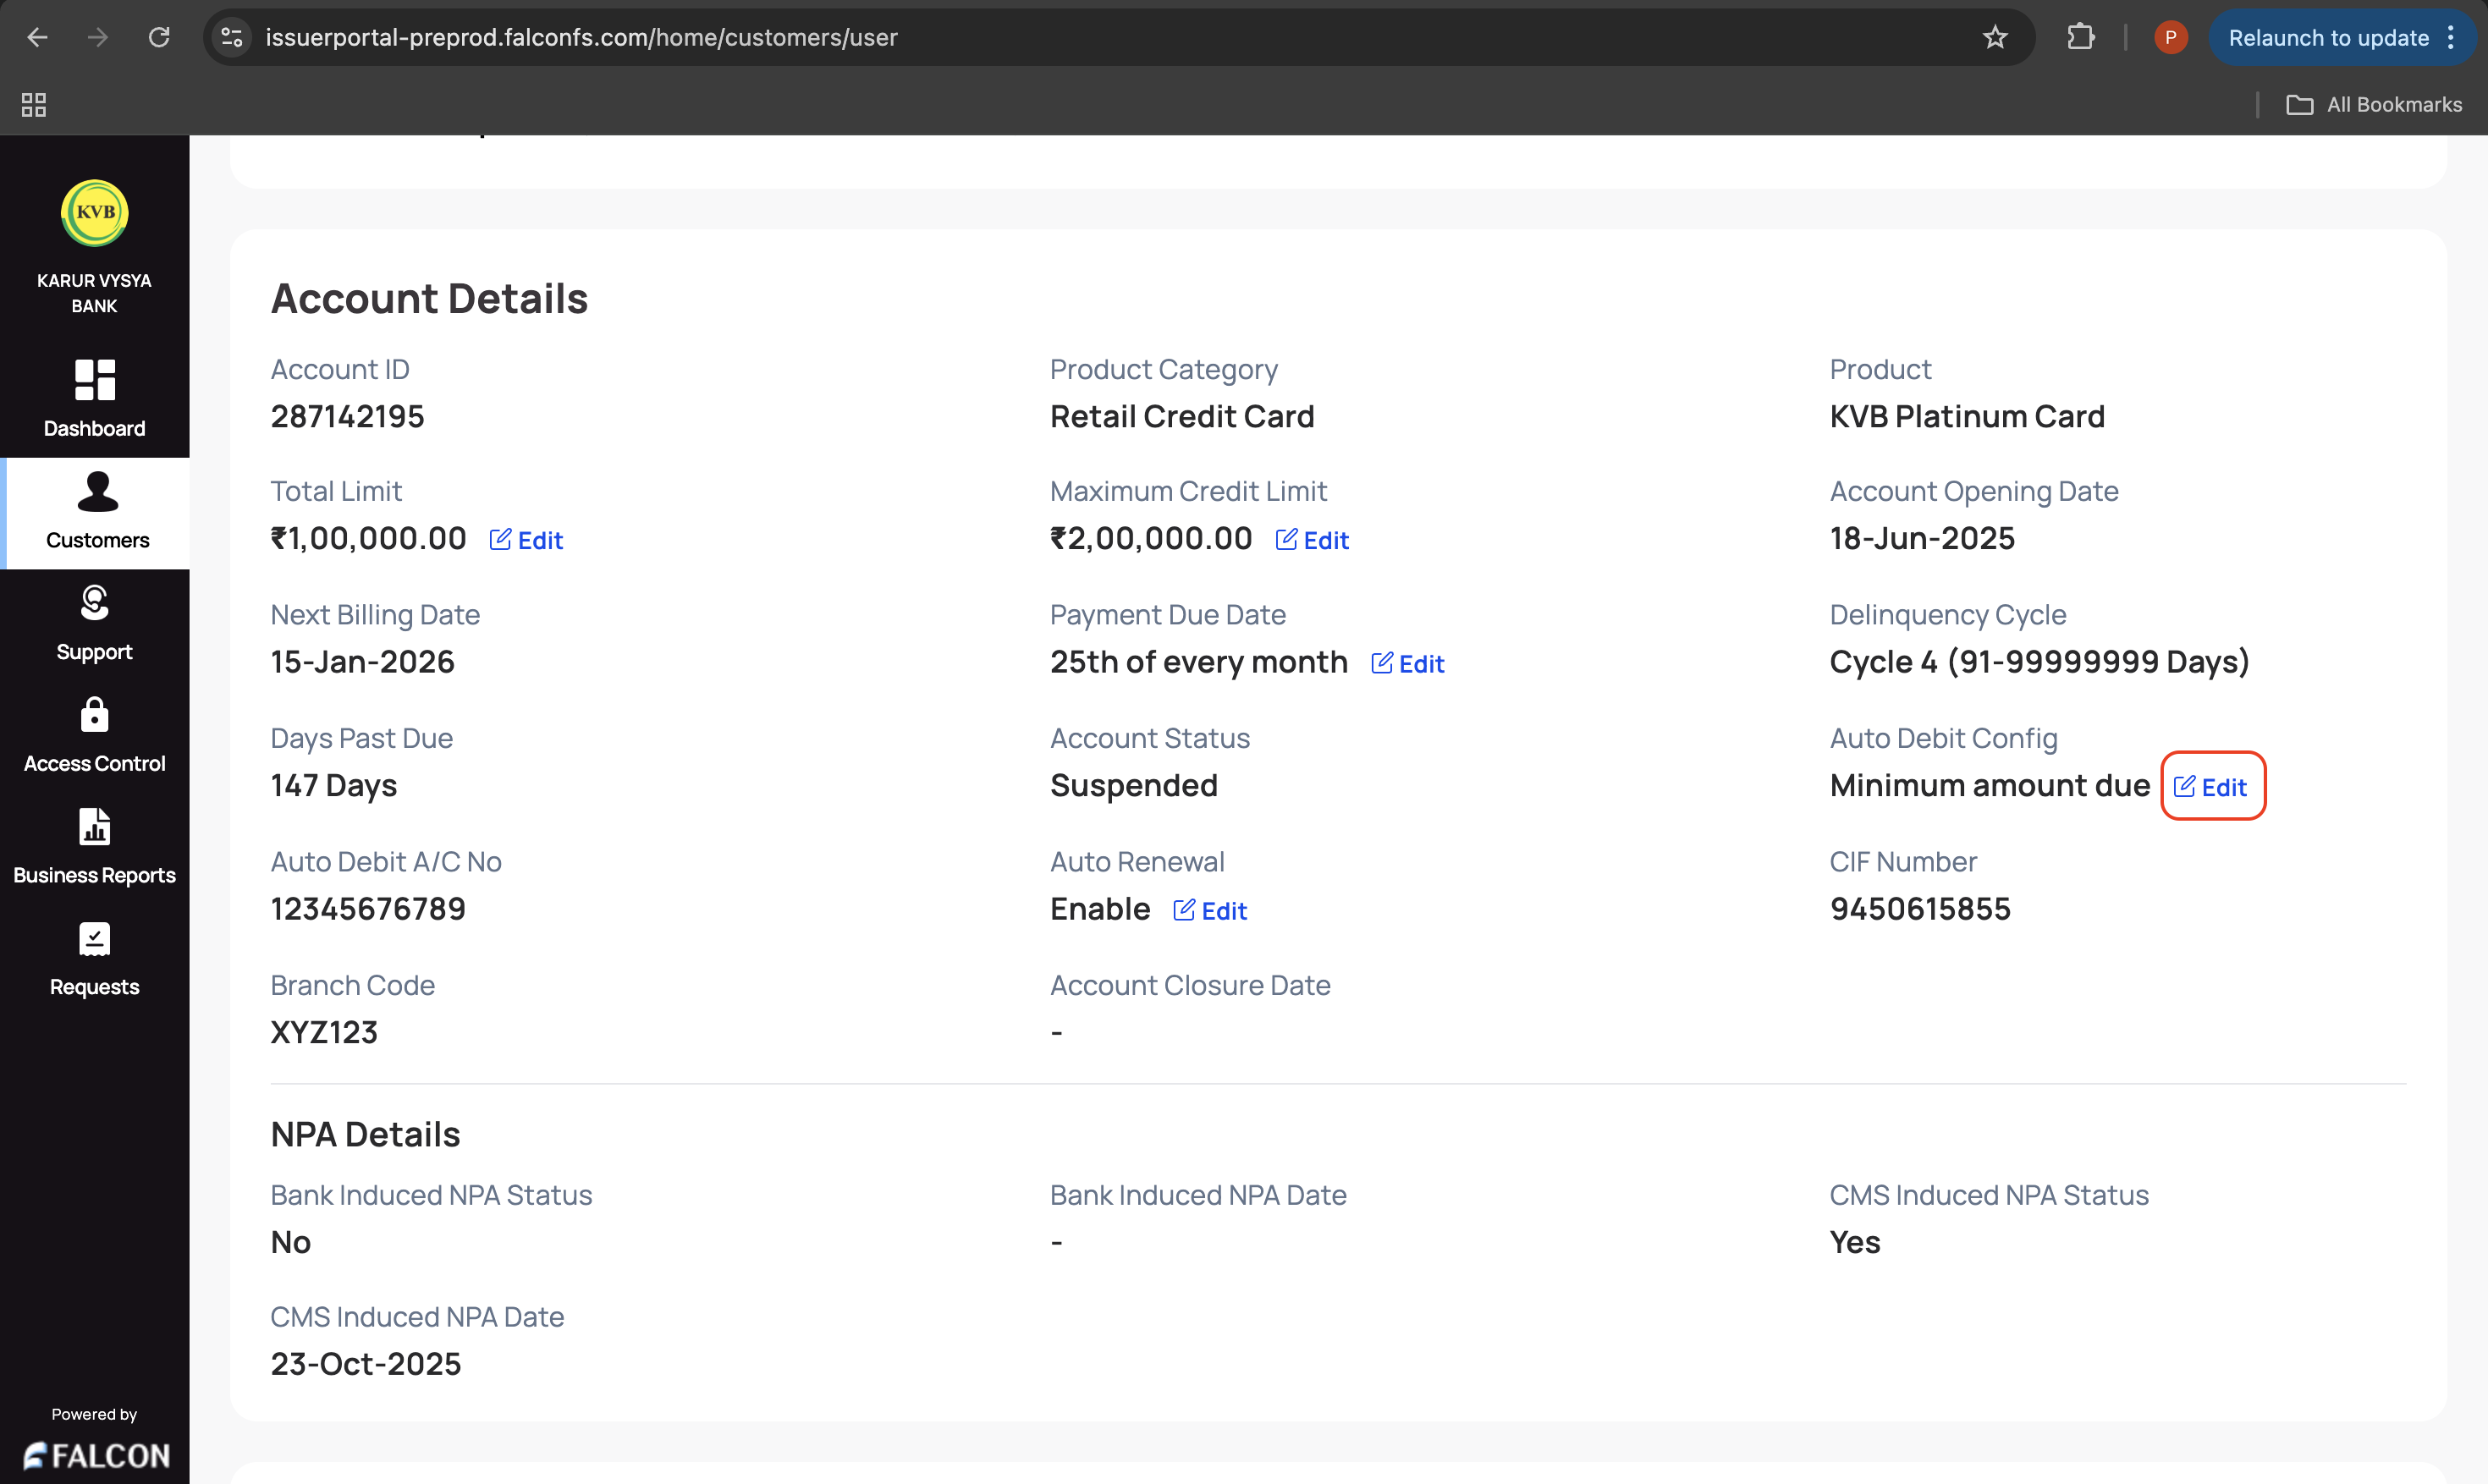Screen dimensions: 2488x1484
Task: Edit the Auto Renewal setting
Action: (x=1210, y=911)
